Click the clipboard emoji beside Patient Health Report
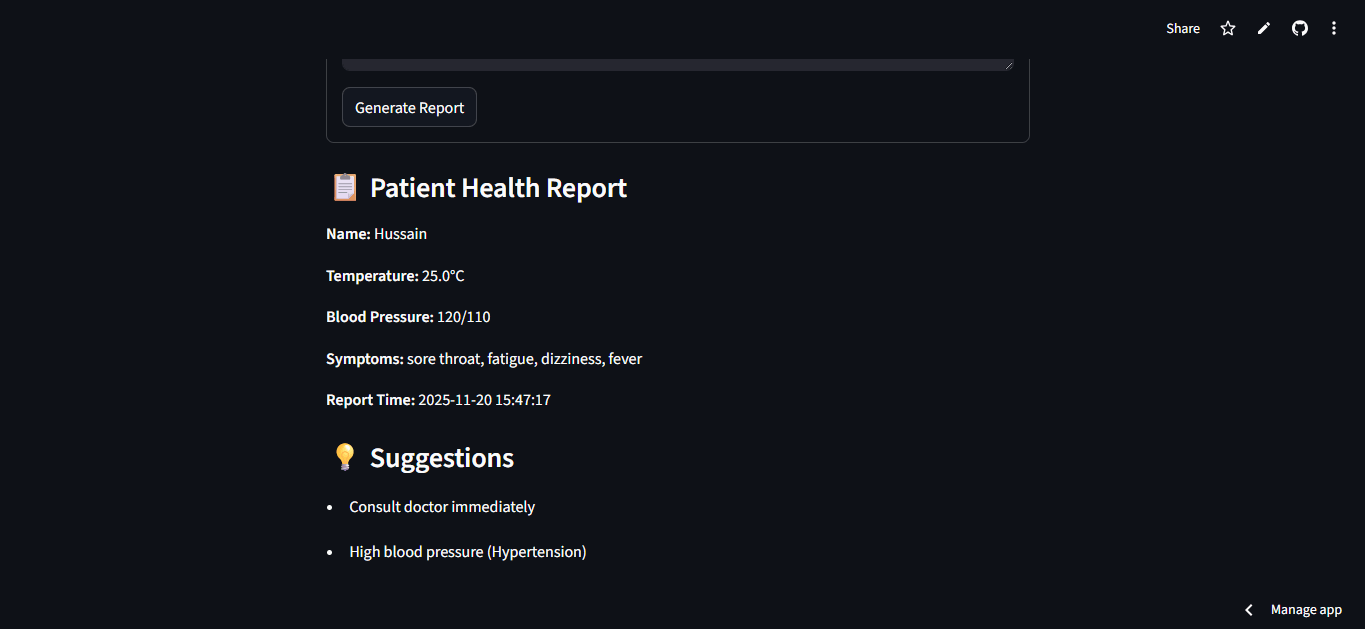The width and height of the screenshot is (1365, 629). 344,187
